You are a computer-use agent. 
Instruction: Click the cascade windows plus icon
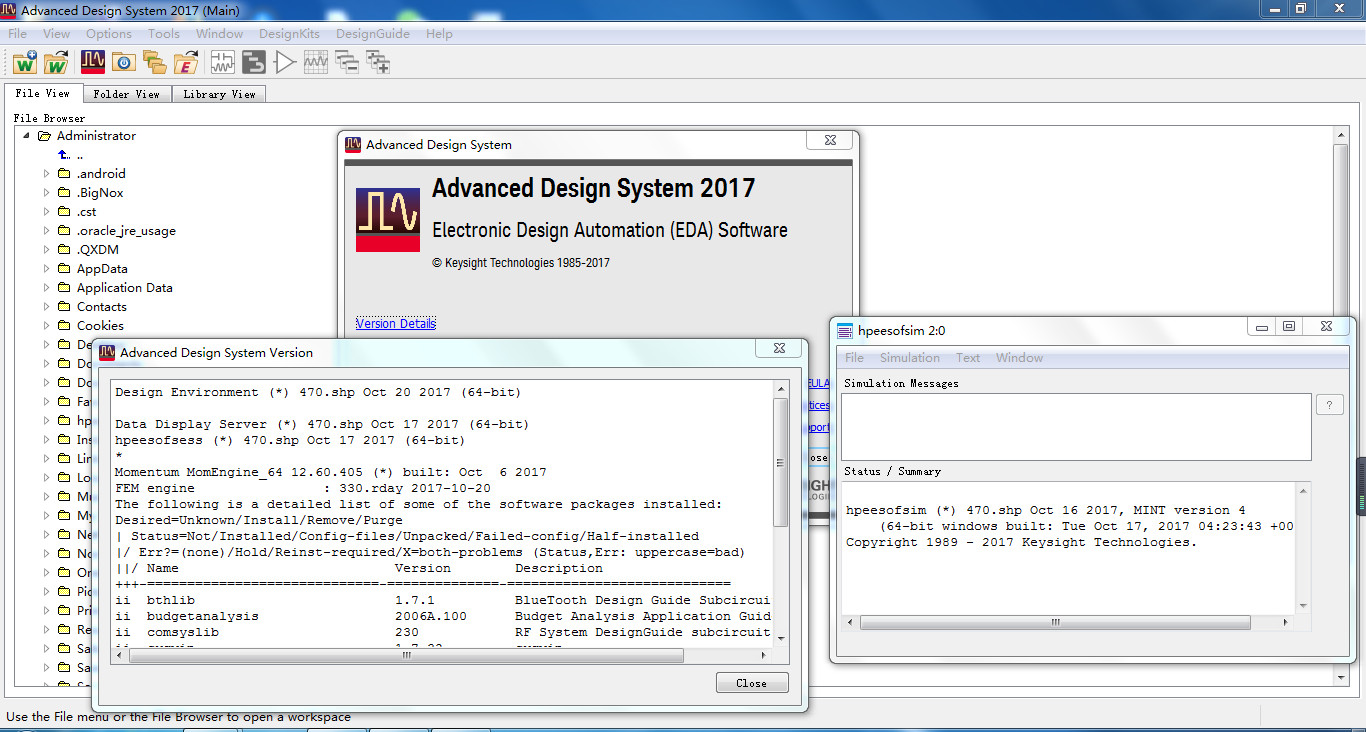point(379,61)
